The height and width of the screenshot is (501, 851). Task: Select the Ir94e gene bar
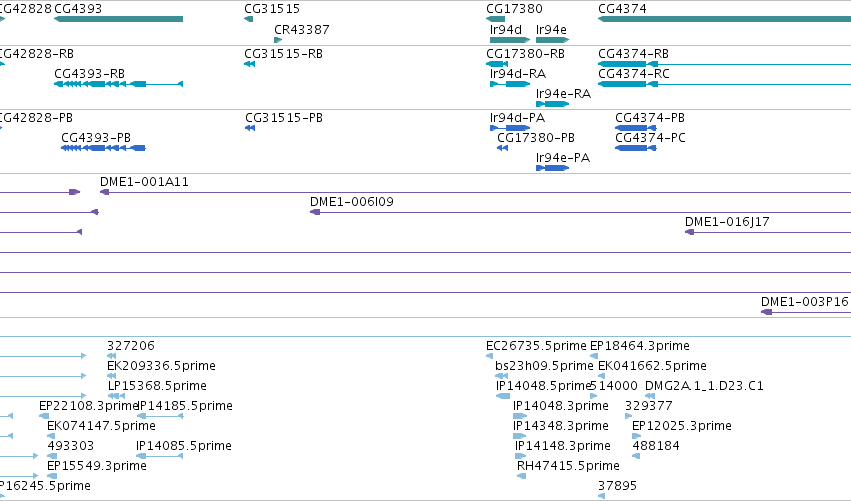552,40
